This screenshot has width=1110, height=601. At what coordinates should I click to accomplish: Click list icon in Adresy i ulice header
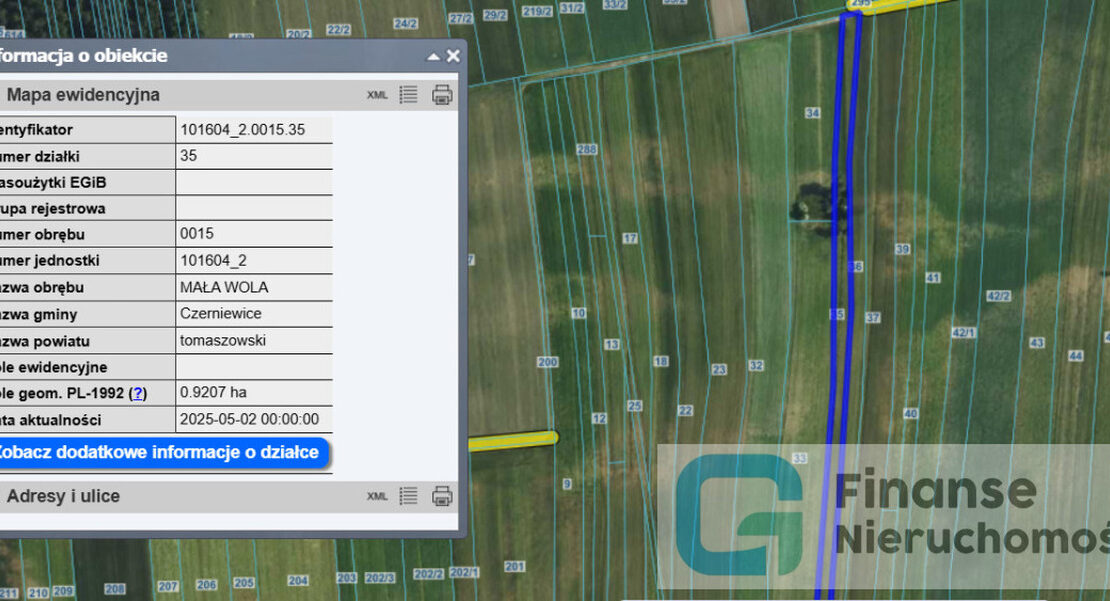(408, 496)
